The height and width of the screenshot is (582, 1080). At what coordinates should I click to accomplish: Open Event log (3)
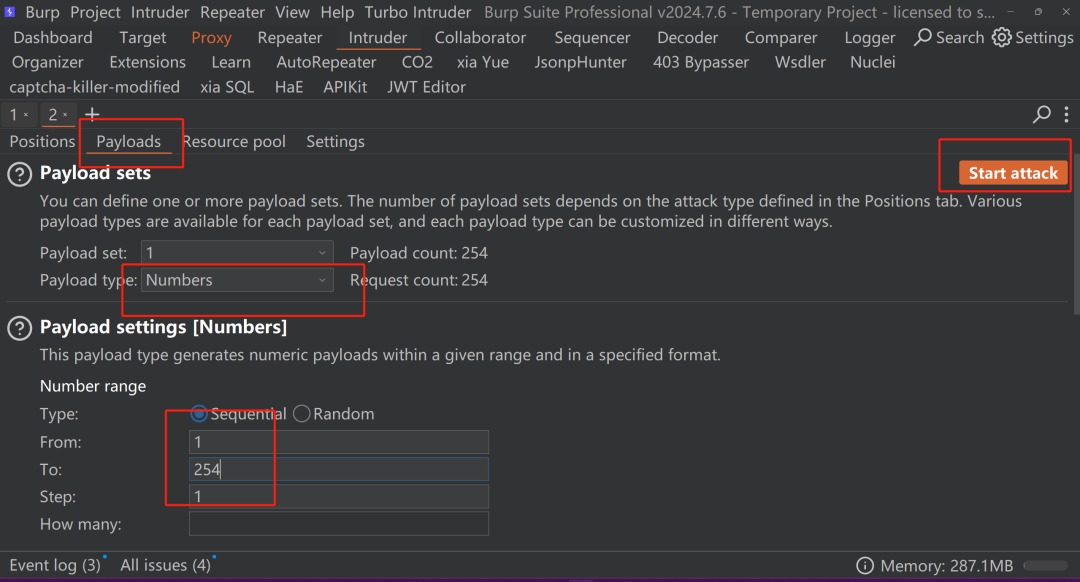[x=55, y=565]
